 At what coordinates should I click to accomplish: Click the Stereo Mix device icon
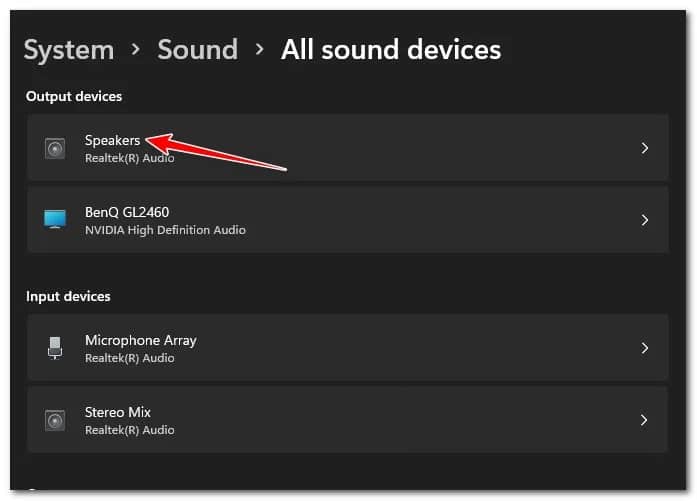tap(55, 420)
